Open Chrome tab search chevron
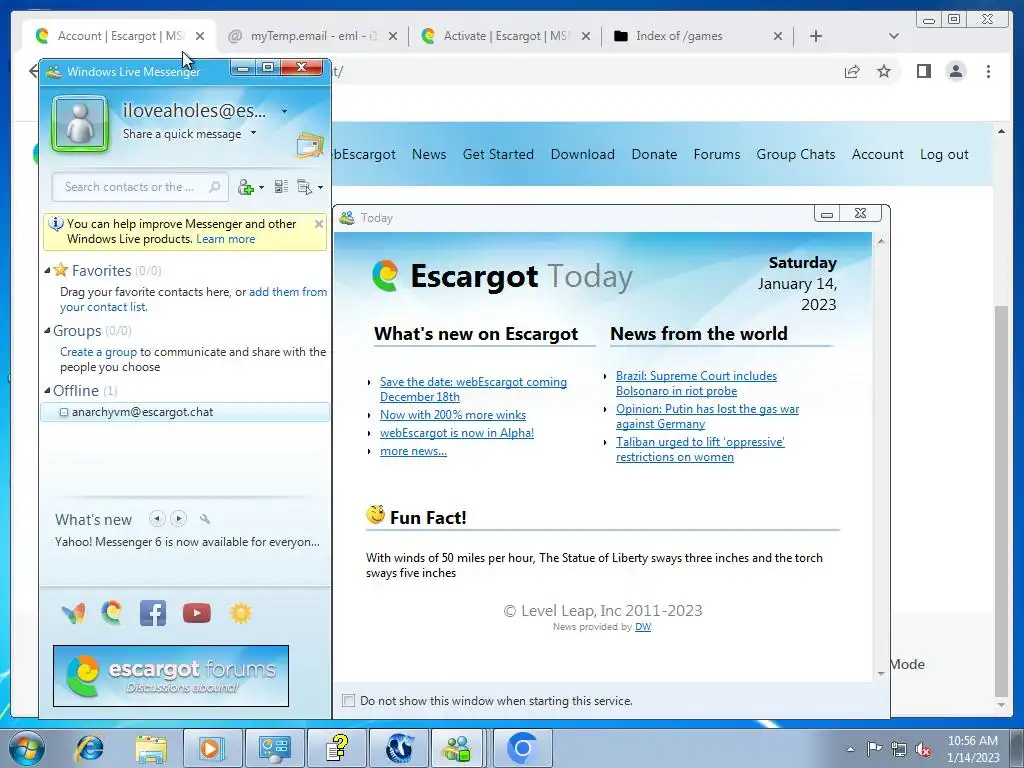The width and height of the screenshot is (1024, 768). (x=893, y=36)
